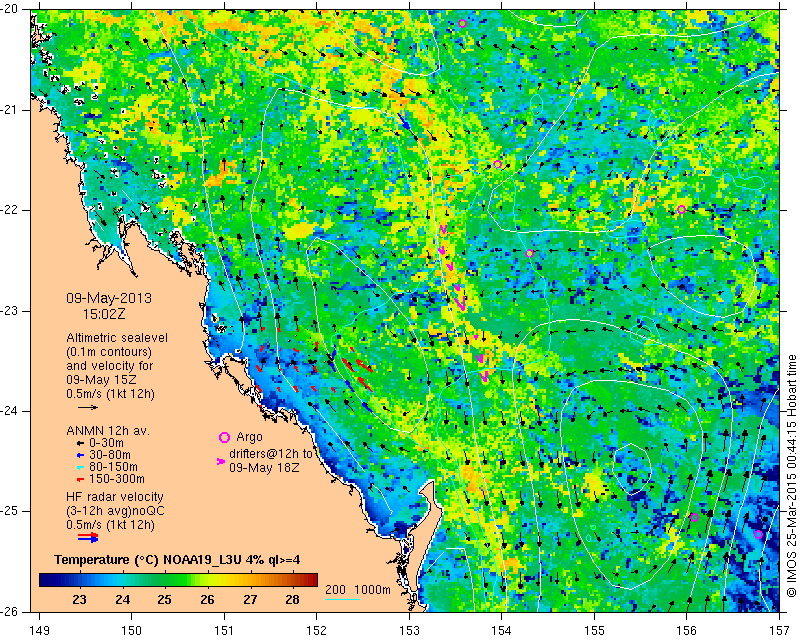Image resolution: width=800 pixels, height=640 pixels.
Task: Click the 'HF radar velocity' text
Action: tap(115, 497)
